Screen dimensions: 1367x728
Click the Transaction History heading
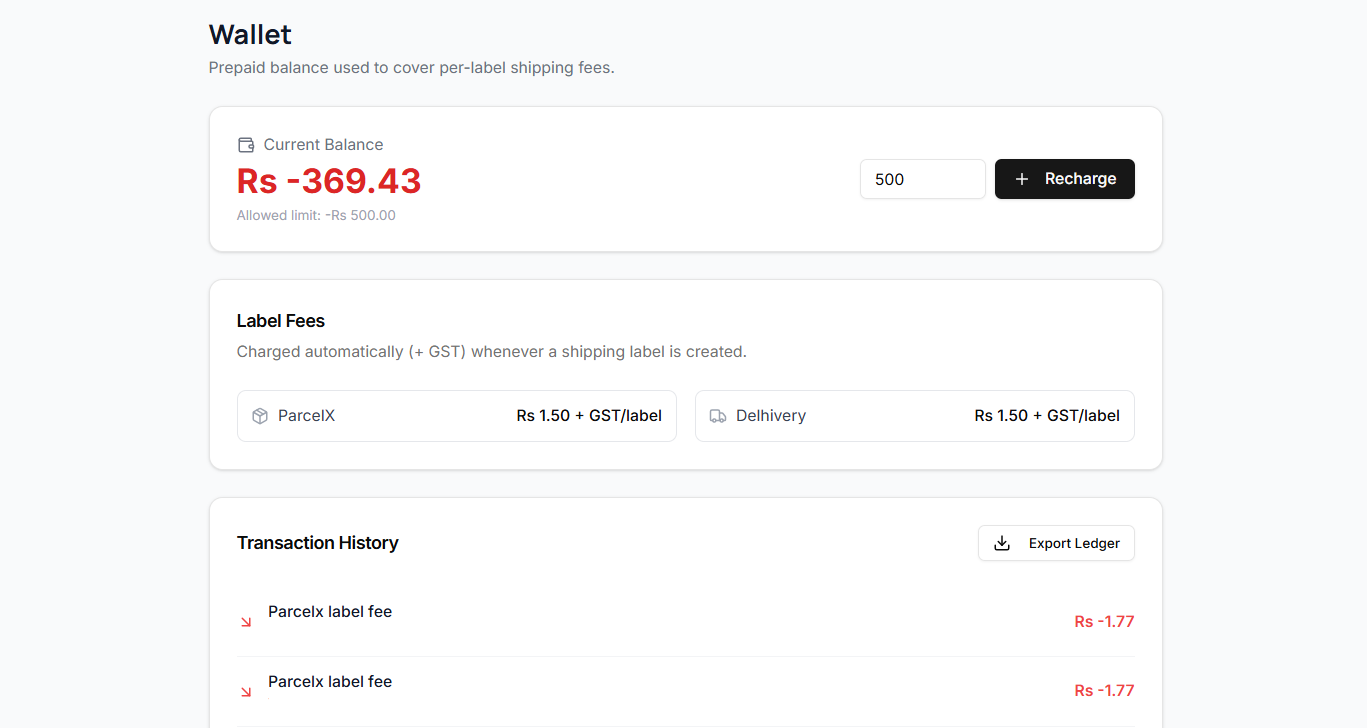click(x=318, y=543)
